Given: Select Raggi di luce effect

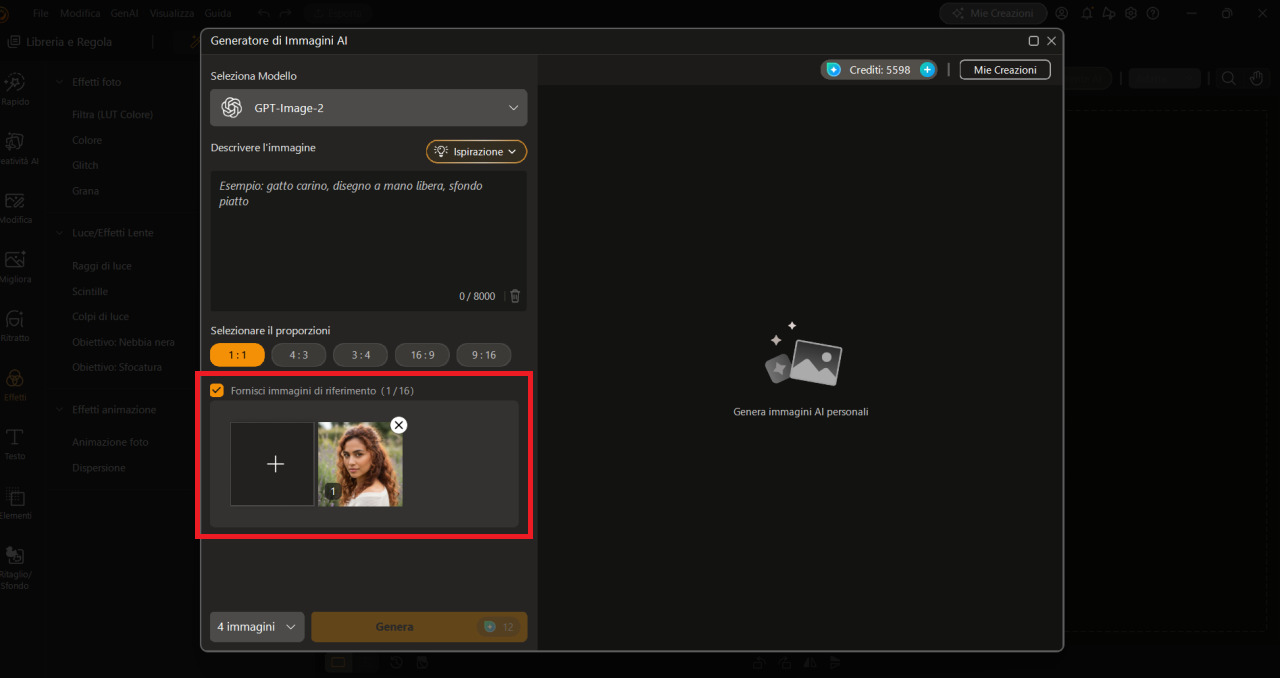Looking at the screenshot, I should tap(102, 266).
